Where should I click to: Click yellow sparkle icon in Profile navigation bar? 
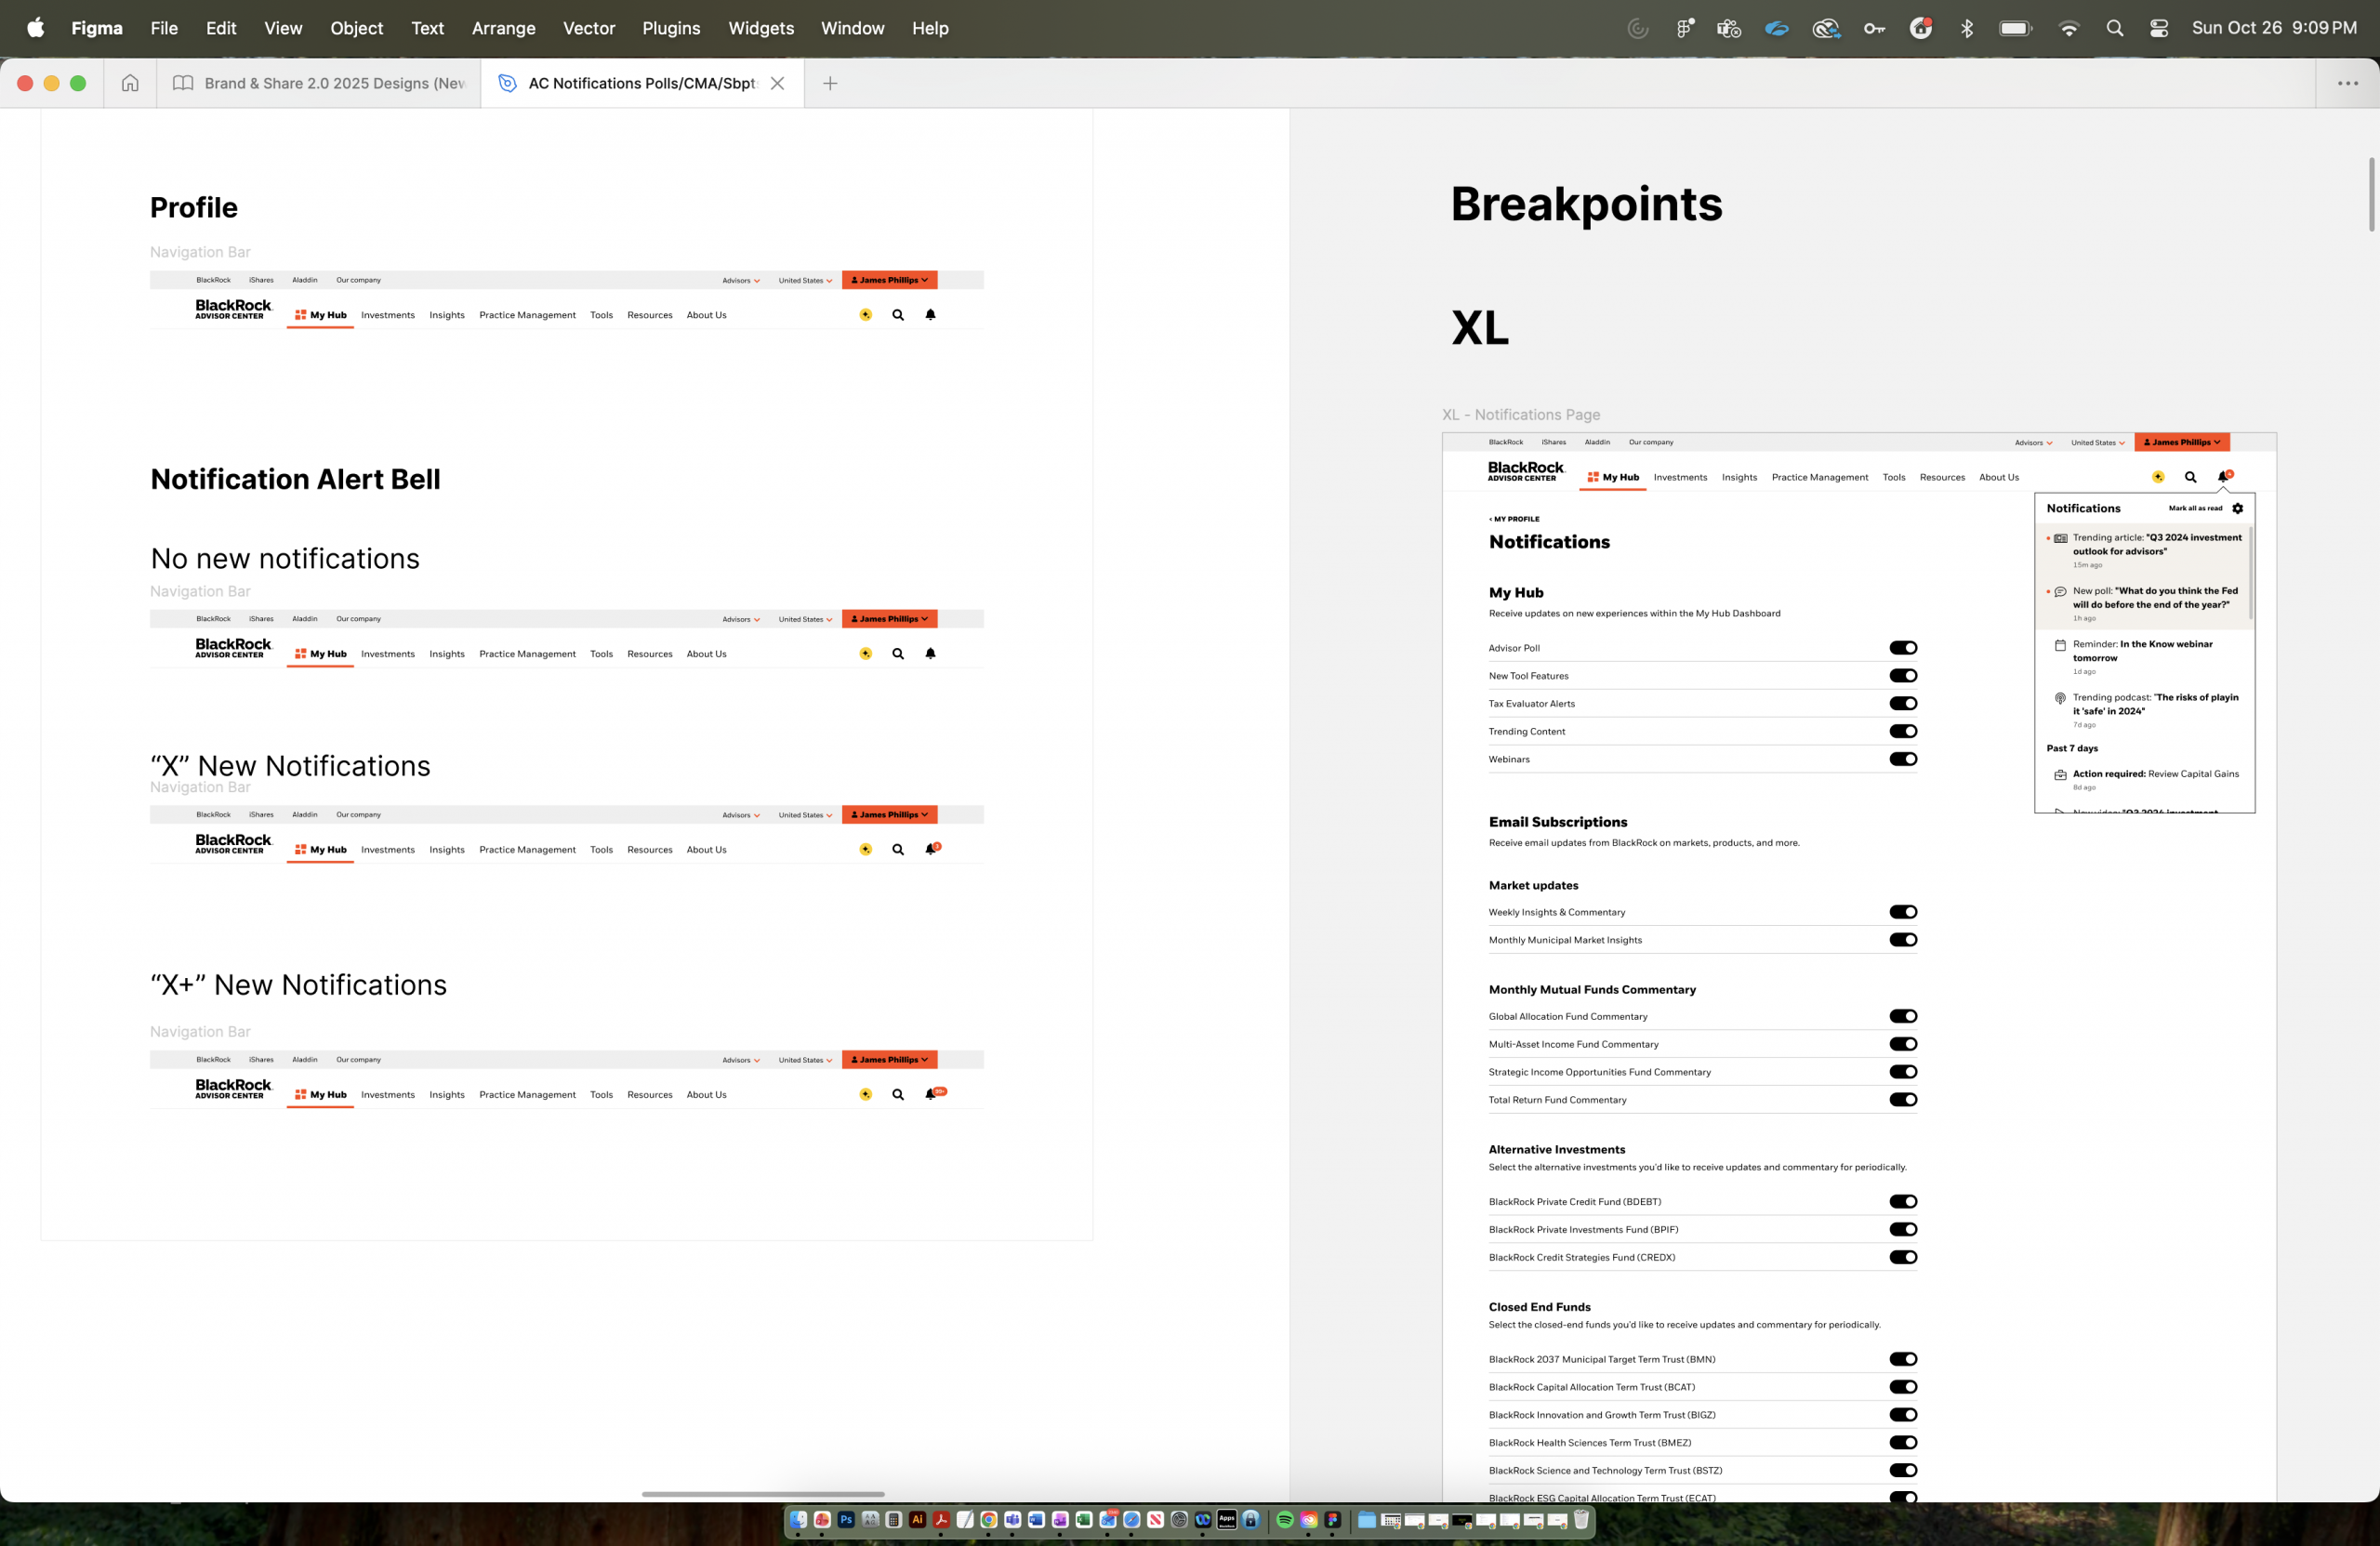(866, 314)
